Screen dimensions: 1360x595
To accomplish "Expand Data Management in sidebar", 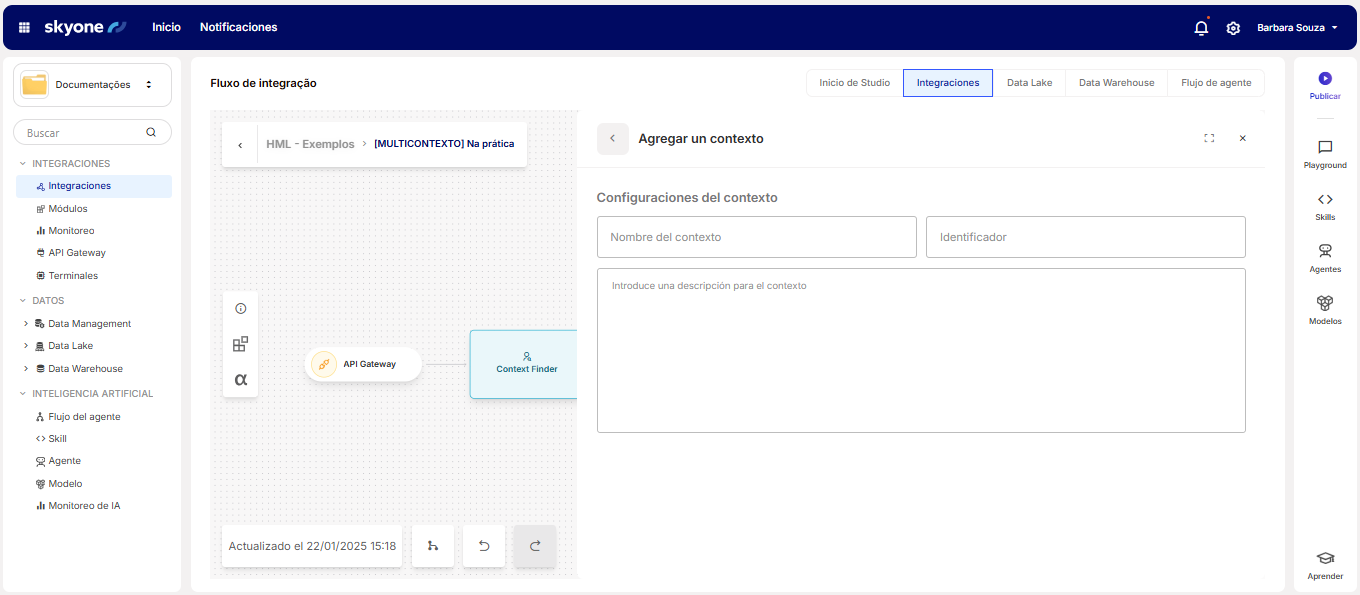I will [26, 324].
